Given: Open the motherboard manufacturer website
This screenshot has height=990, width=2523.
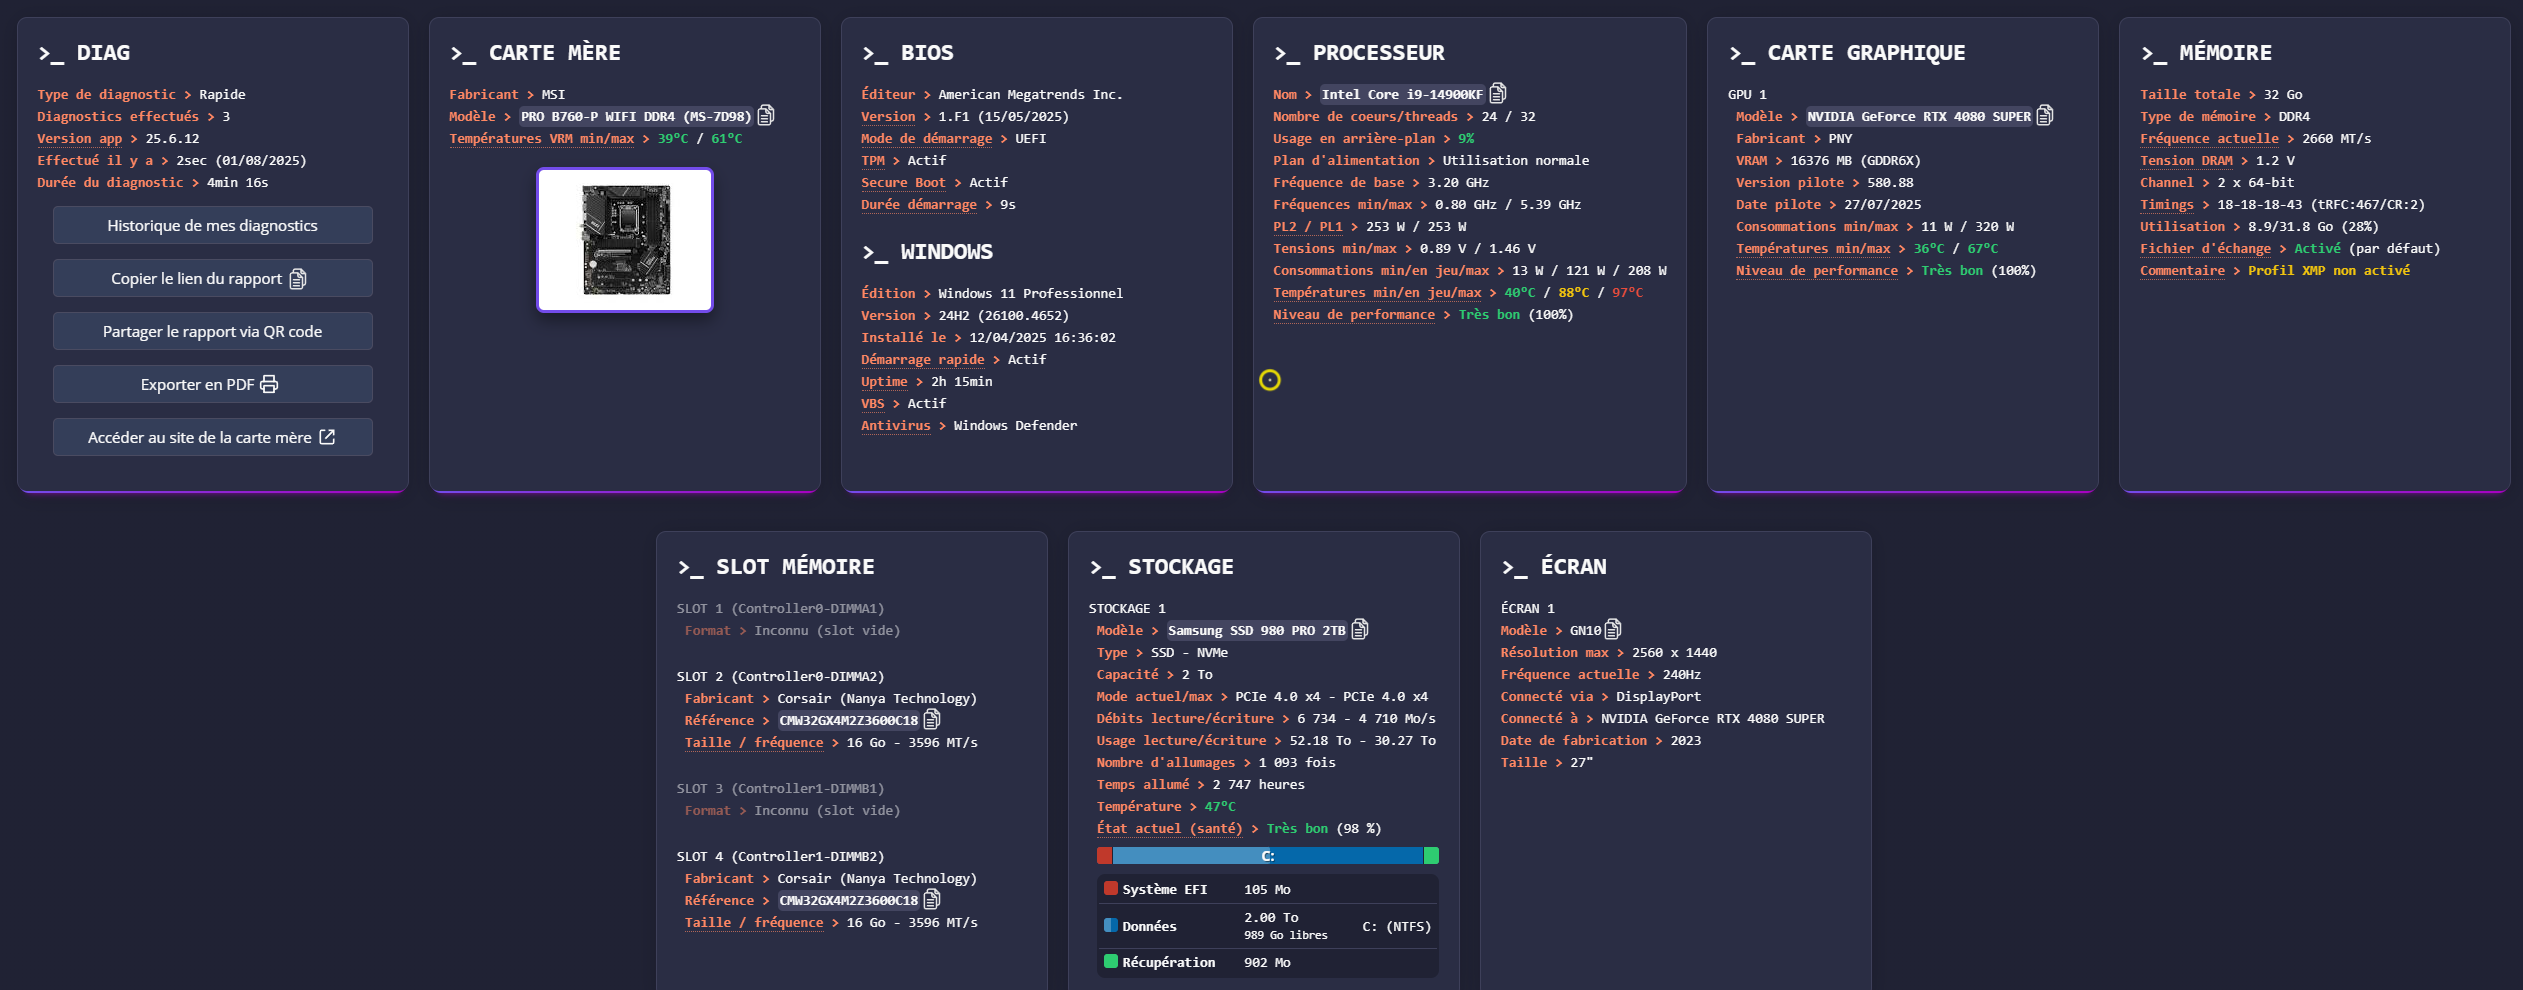Looking at the screenshot, I should coord(212,438).
